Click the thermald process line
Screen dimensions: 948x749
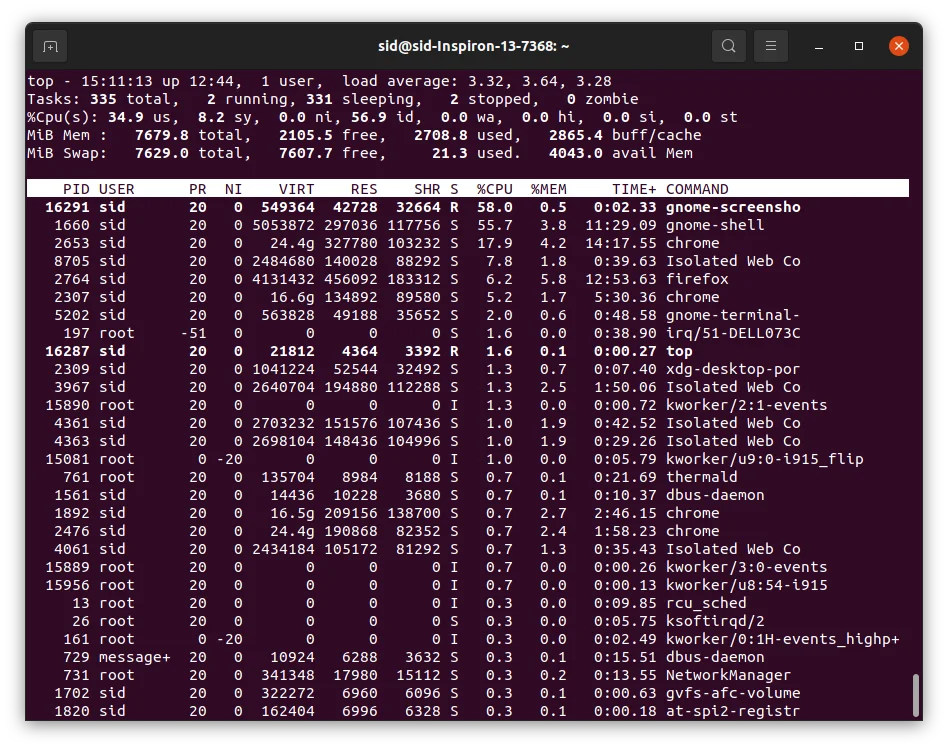[x=467, y=477]
